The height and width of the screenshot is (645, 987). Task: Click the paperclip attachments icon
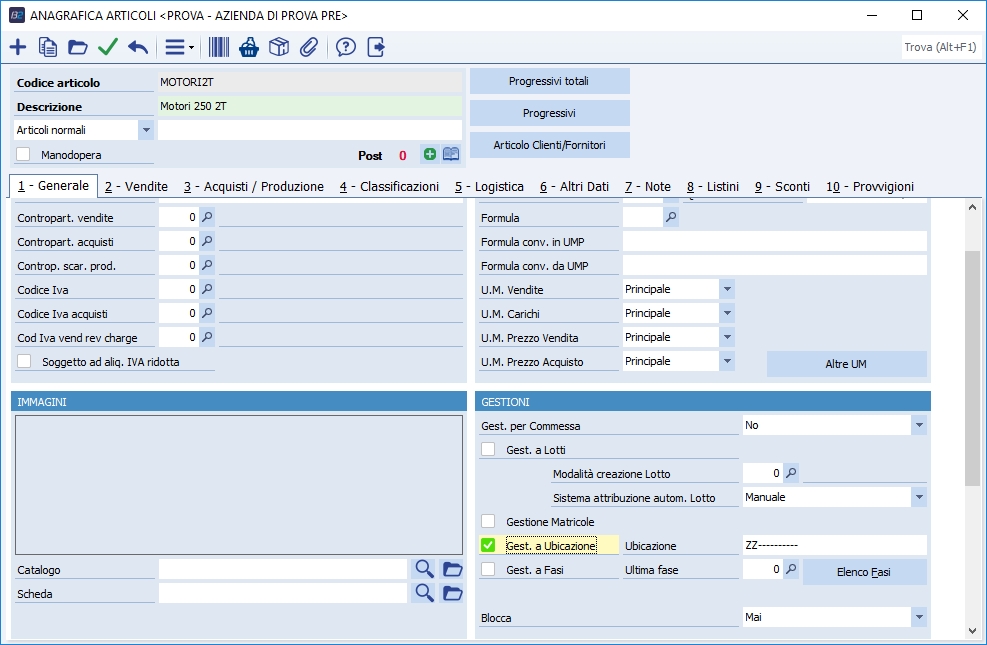click(x=309, y=47)
